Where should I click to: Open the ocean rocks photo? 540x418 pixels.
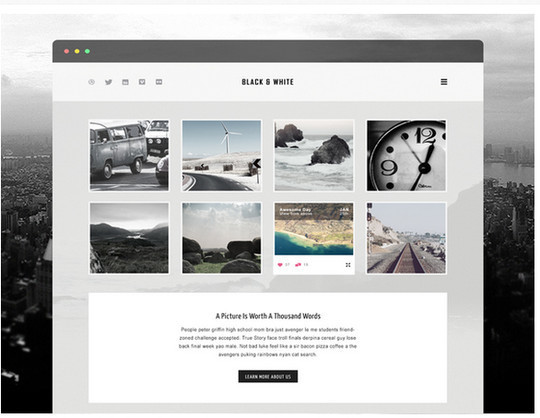(x=314, y=155)
